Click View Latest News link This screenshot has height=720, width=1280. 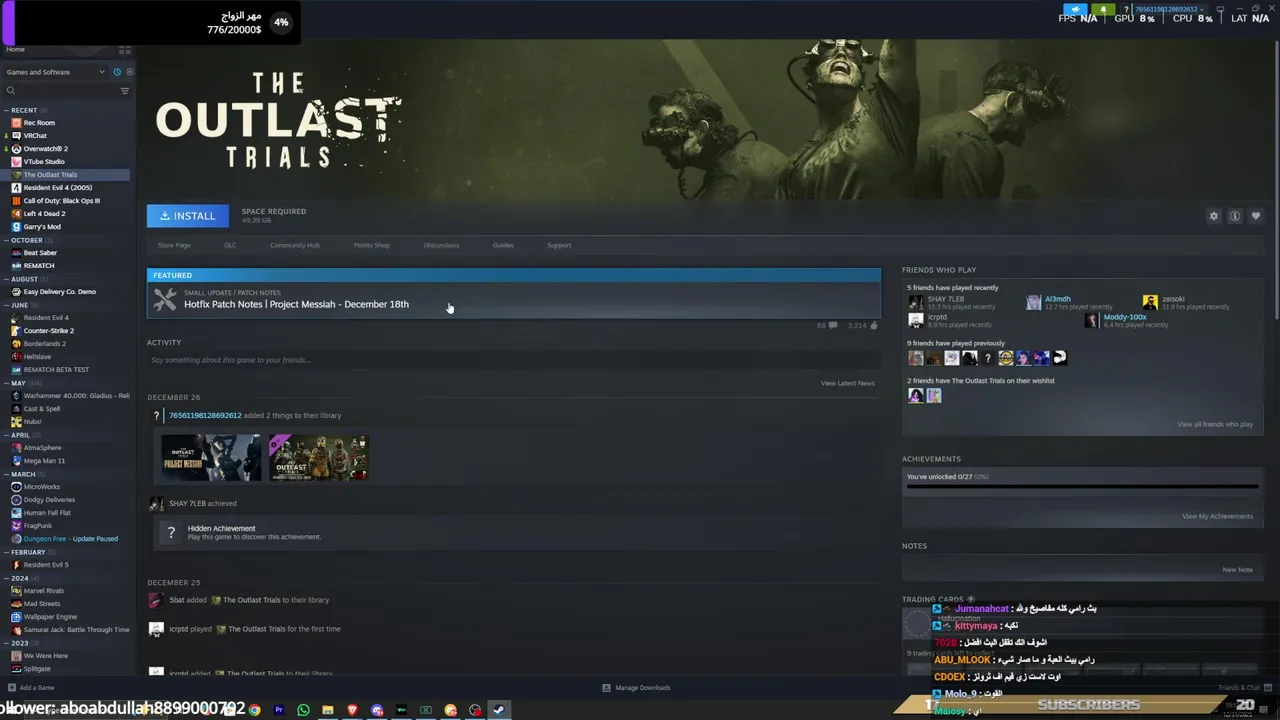click(848, 383)
